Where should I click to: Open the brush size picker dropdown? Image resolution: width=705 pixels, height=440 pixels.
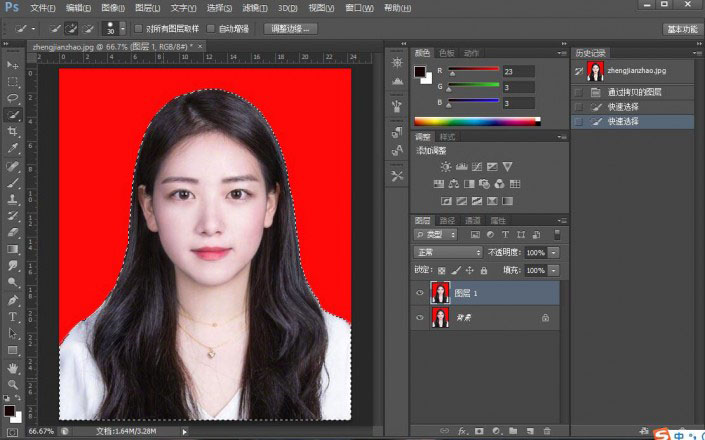[122, 29]
